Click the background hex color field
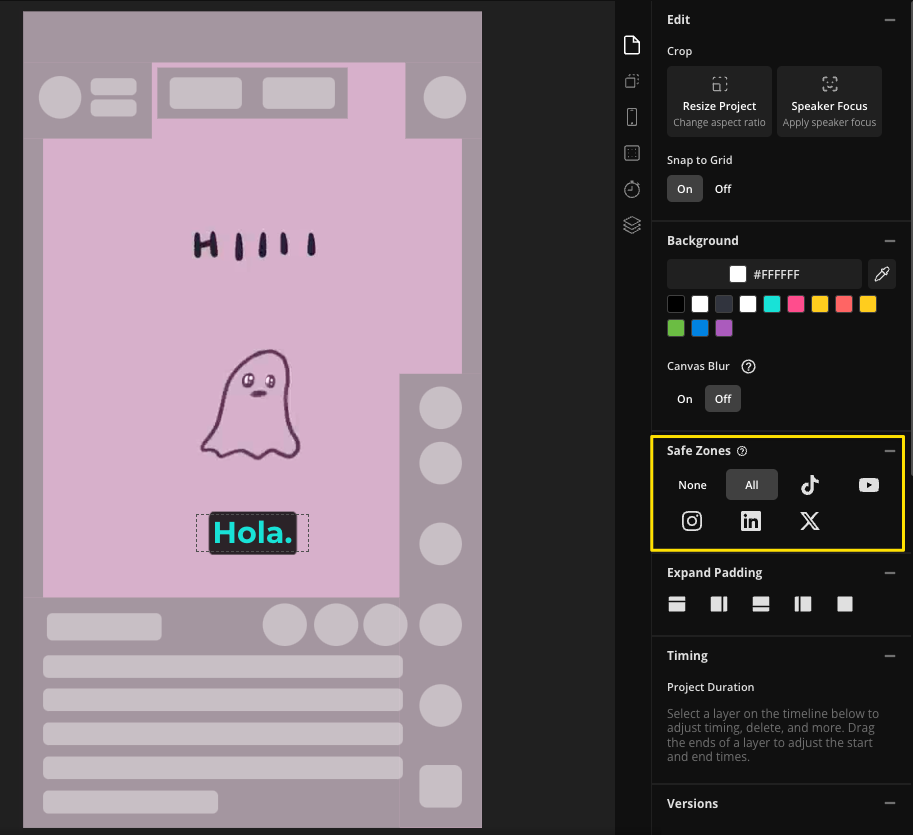The width and height of the screenshot is (913, 835). point(764,274)
